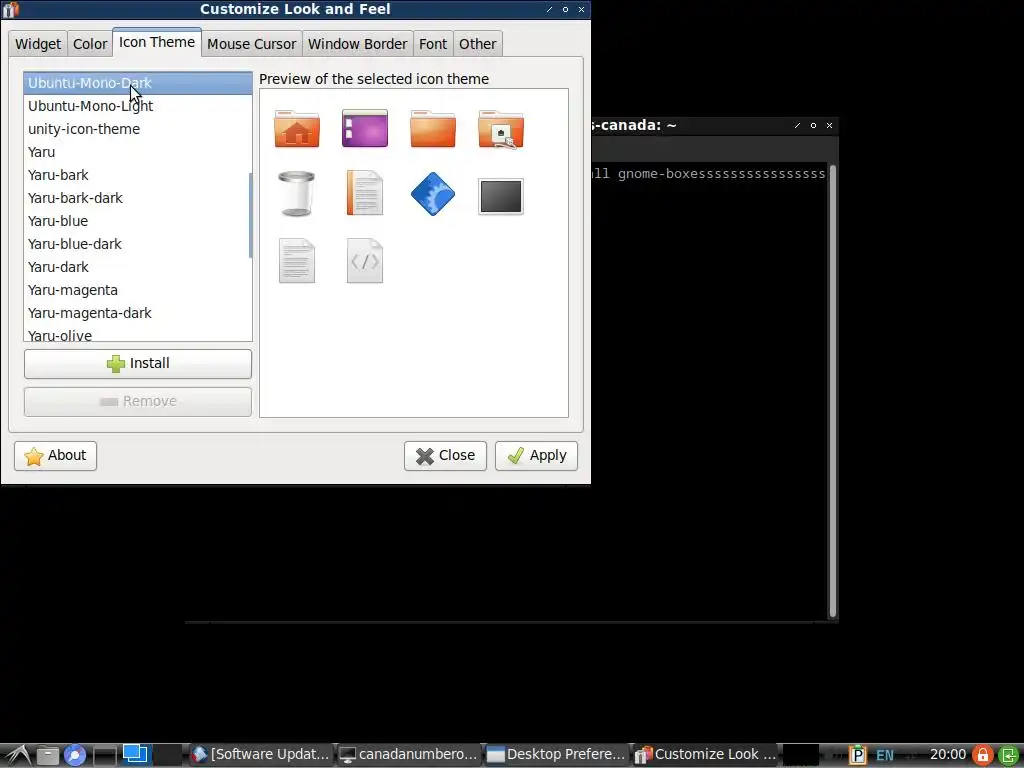Click the text document preview icon with orange spine
Image resolution: width=1024 pixels, height=768 pixels.
click(x=364, y=193)
